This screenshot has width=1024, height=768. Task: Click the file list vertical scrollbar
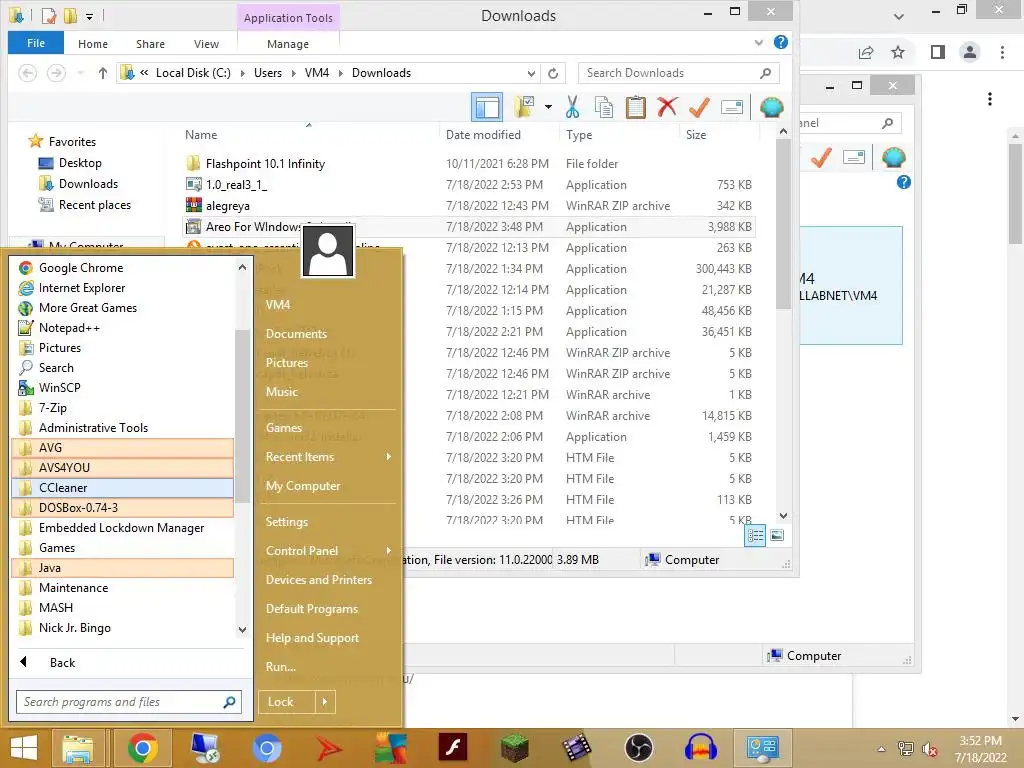click(x=783, y=225)
